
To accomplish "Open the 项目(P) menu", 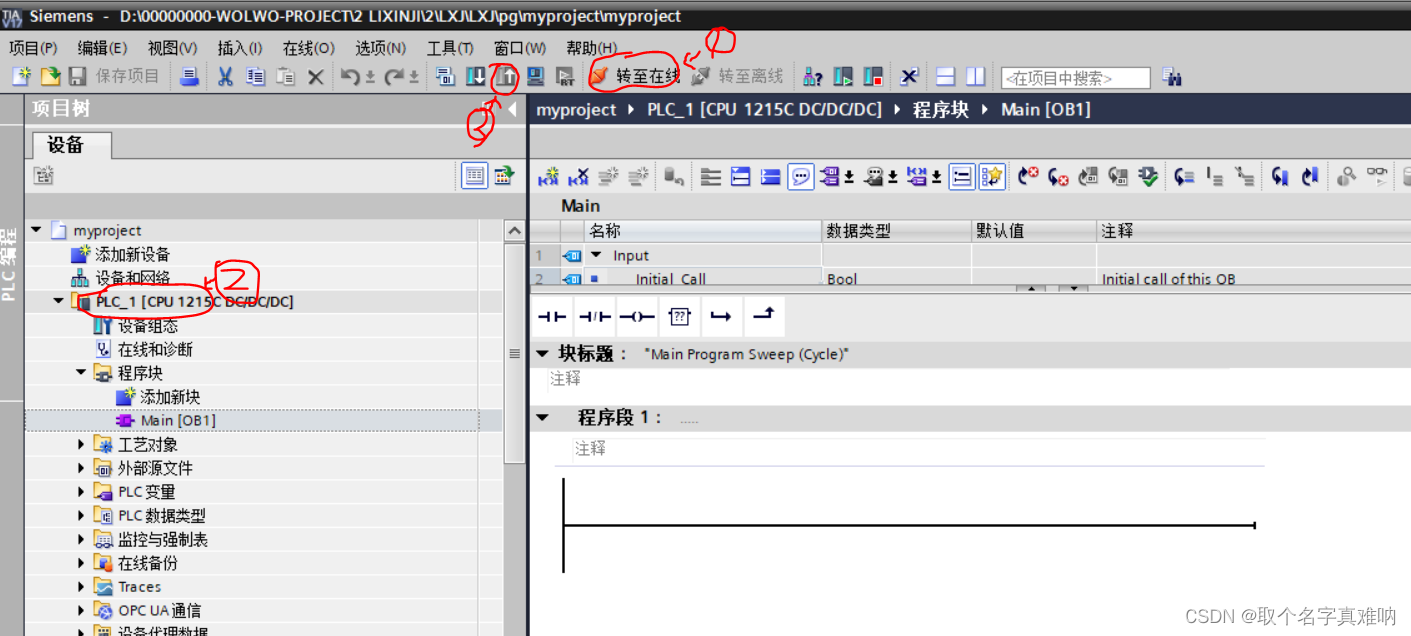I will tap(33, 48).
